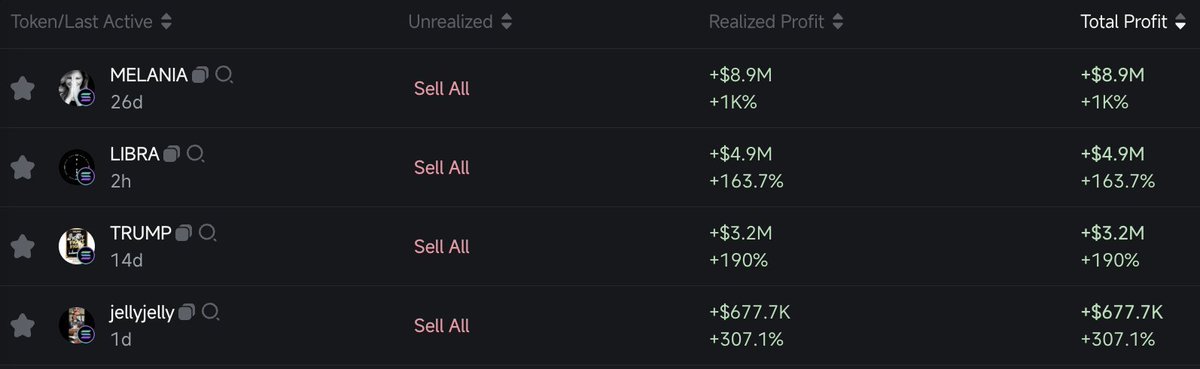Sell All LIBRA holdings
The image size is (1200, 369).
click(442, 167)
